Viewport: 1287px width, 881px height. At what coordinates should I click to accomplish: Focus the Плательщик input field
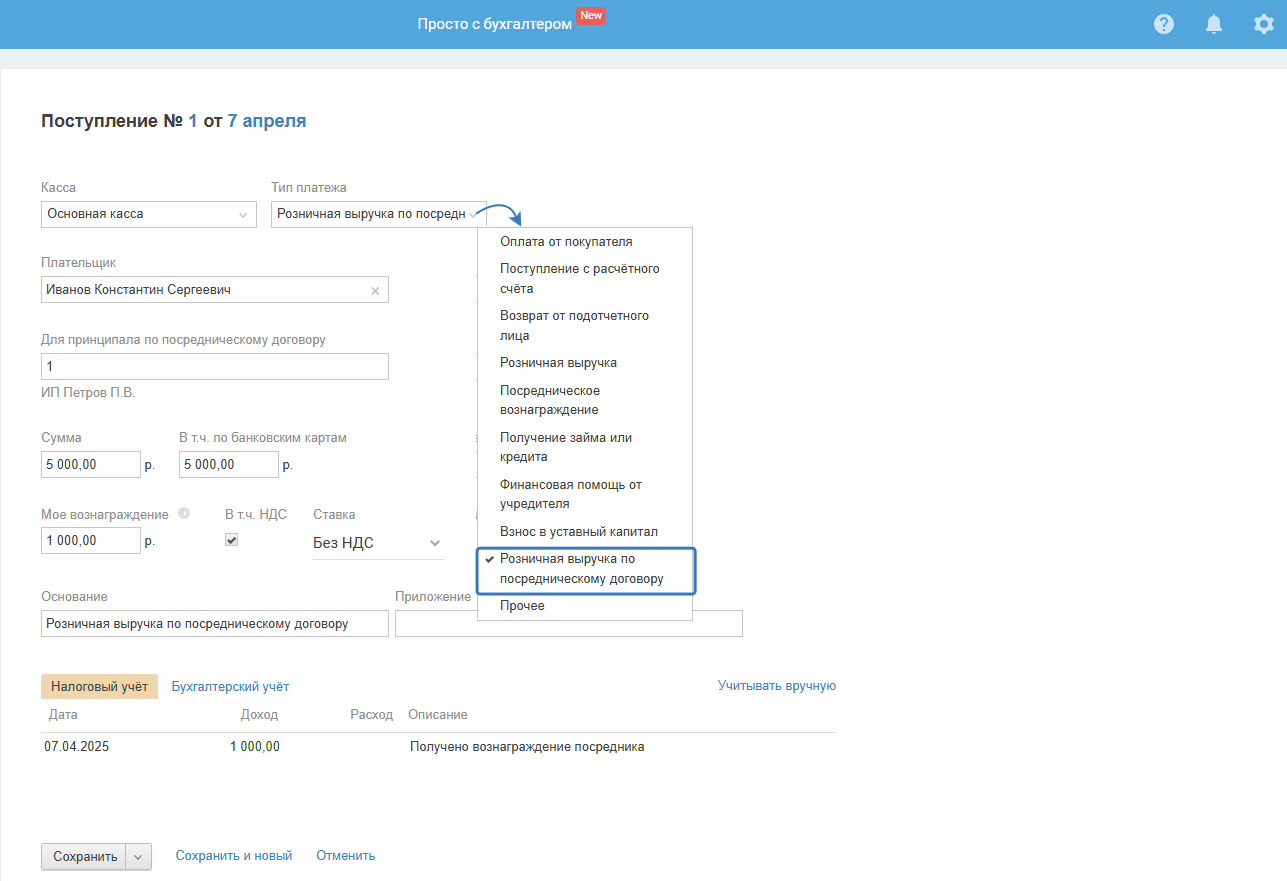pyautogui.click(x=215, y=290)
